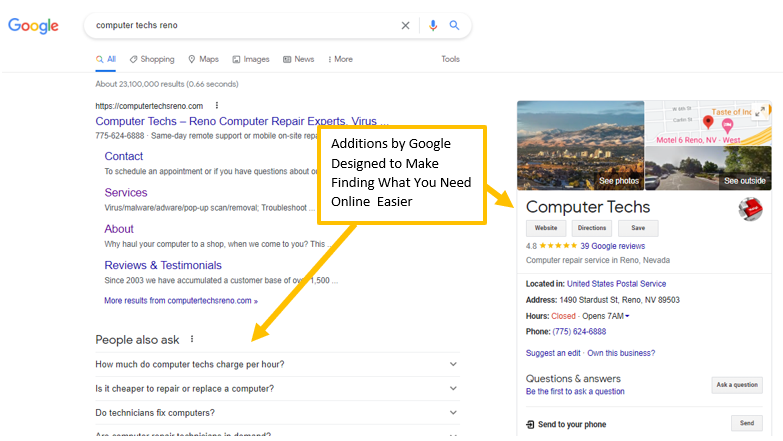Click the Directions button
Image resolution: width=783 pixels, height=441 pixels.
[592, 228]
